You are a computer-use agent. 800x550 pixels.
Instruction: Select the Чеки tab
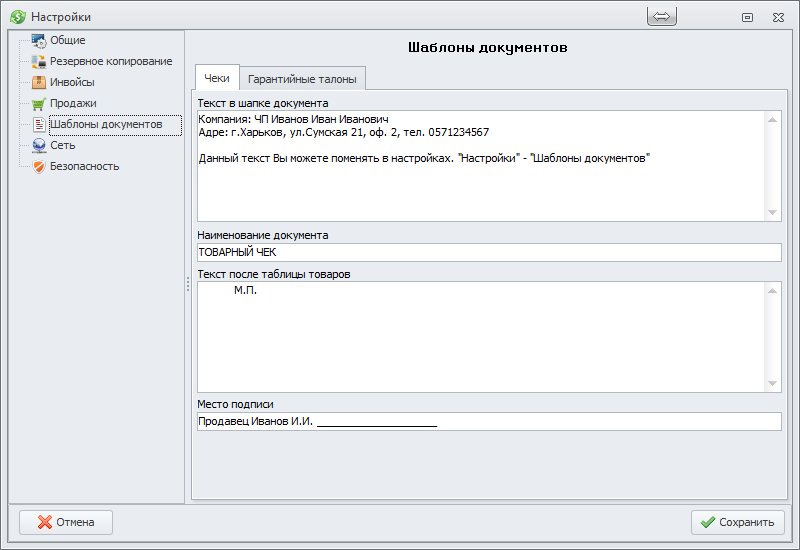[217, 78]
